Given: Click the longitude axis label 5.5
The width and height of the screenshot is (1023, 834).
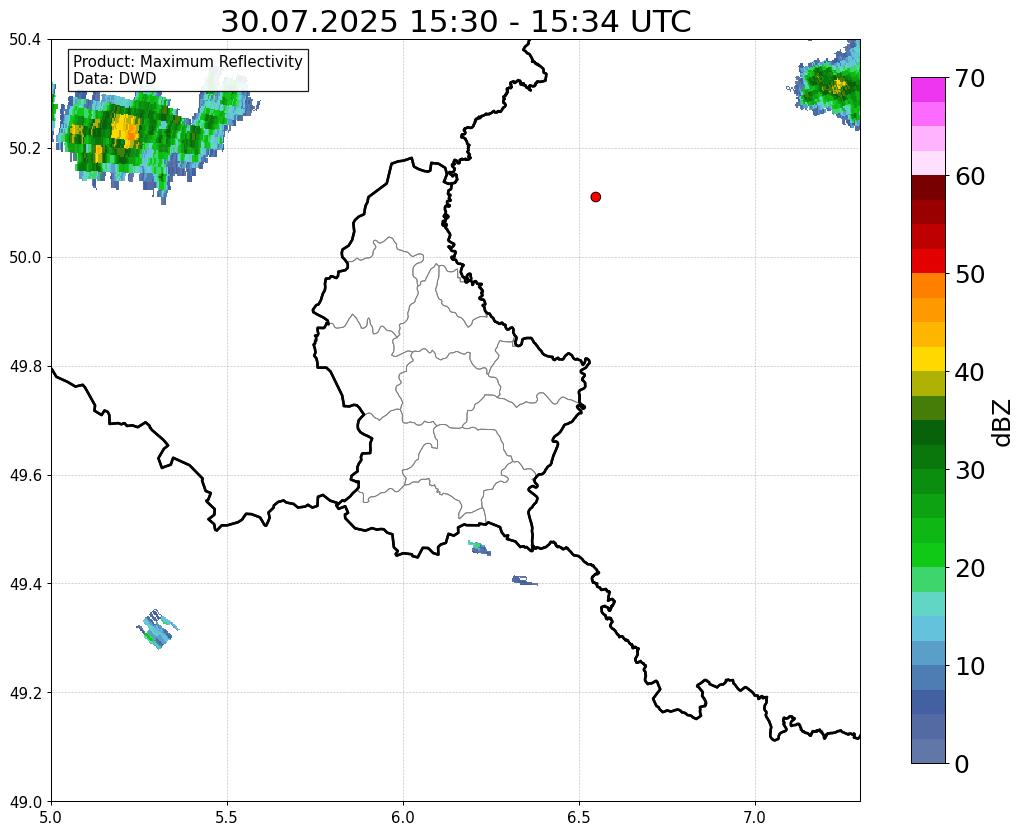Looking at the screenshot, I should click(x=227, y=818).
